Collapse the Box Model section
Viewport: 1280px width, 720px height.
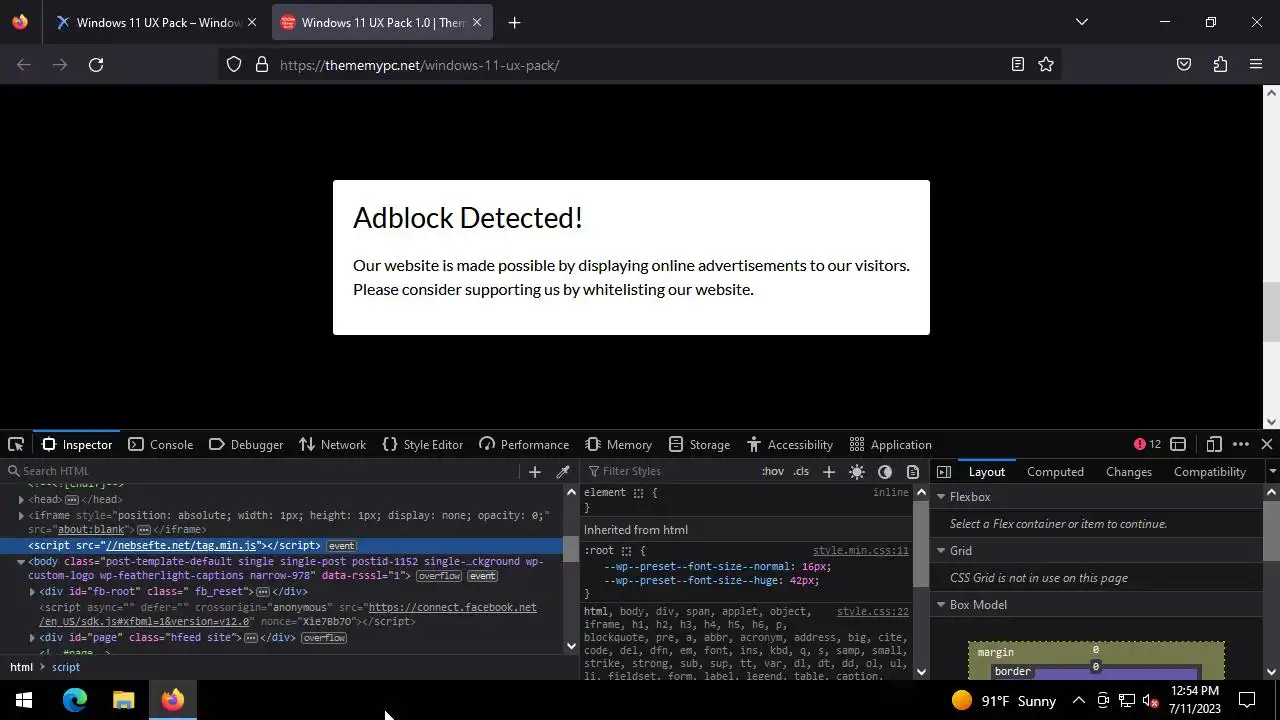pyautogui.click(x=941, y=604)
